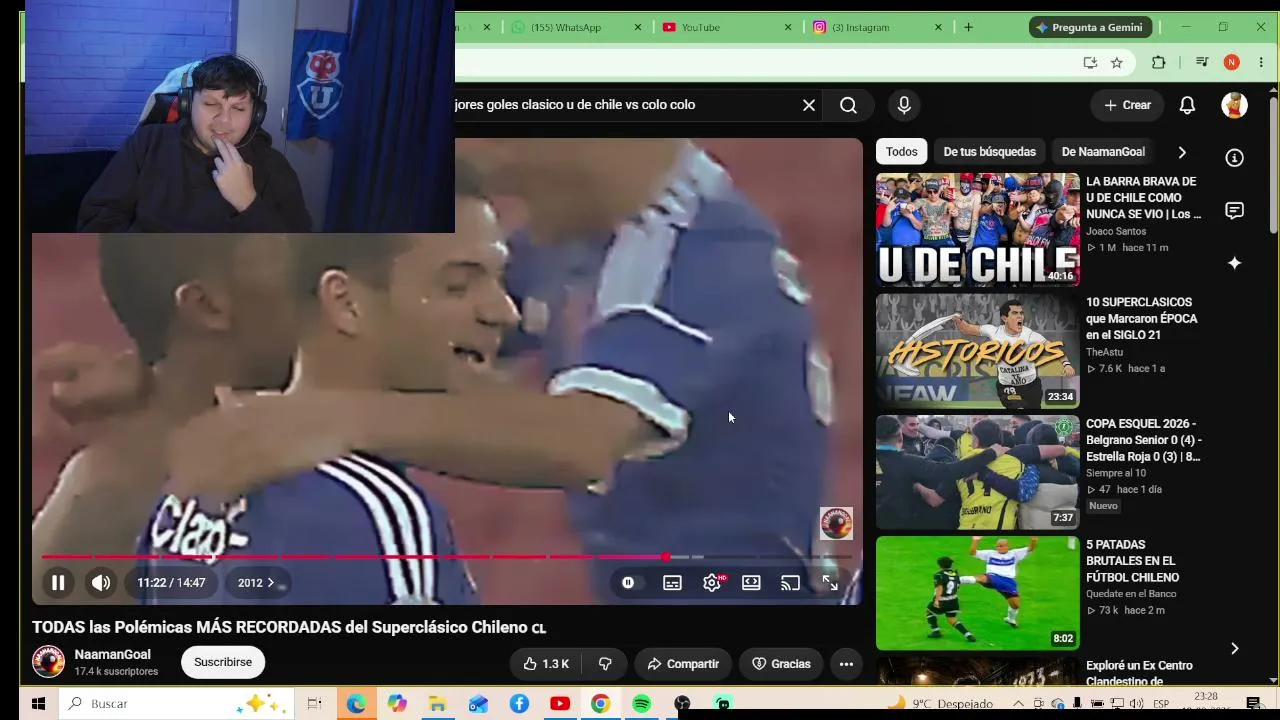Open the 2012 chapter selector
Image resolution: width=1280 pixels, height=720 pixels.
click(256, 583)
